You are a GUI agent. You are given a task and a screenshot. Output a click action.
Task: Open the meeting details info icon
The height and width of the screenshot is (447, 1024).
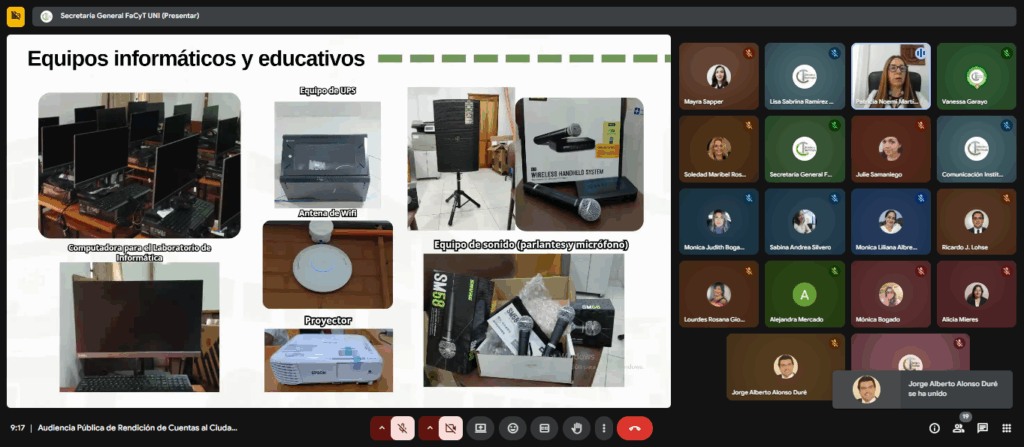point(934,428)
